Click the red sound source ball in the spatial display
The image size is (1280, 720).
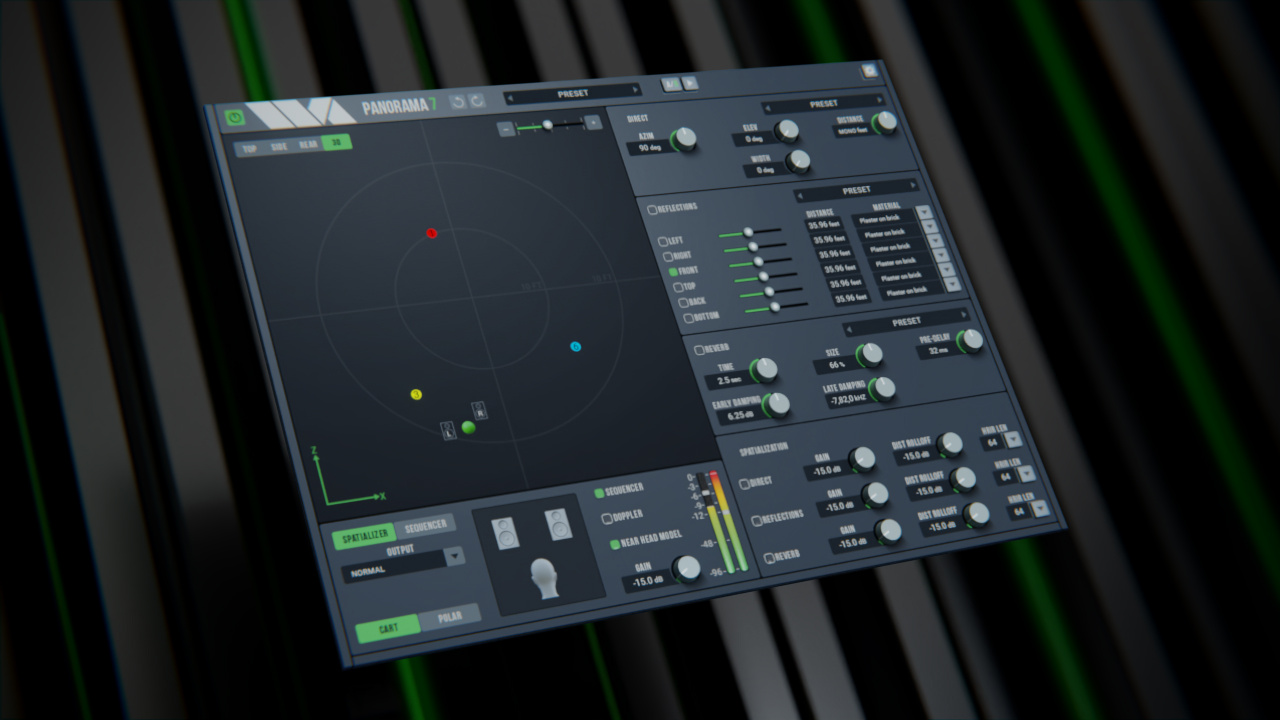[x=431, y=234]
